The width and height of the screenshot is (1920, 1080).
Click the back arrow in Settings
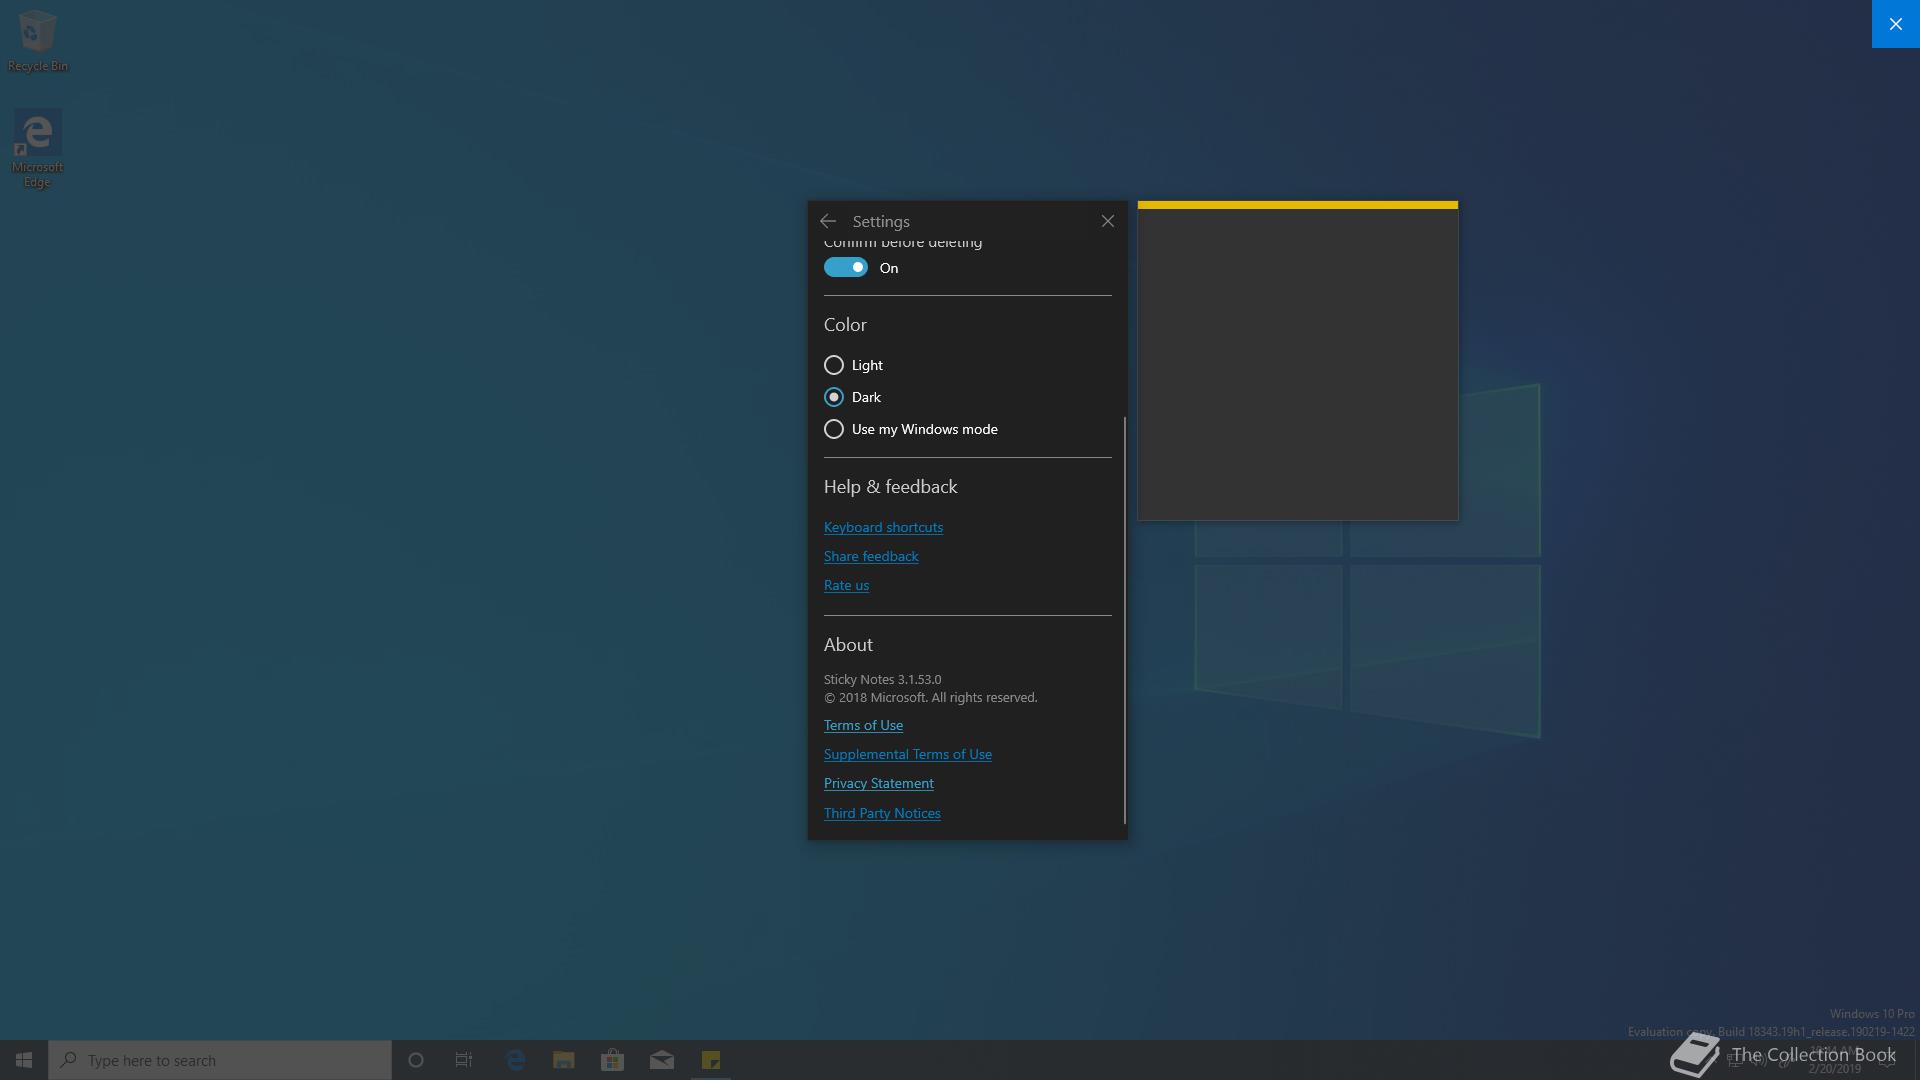[828, 221]
